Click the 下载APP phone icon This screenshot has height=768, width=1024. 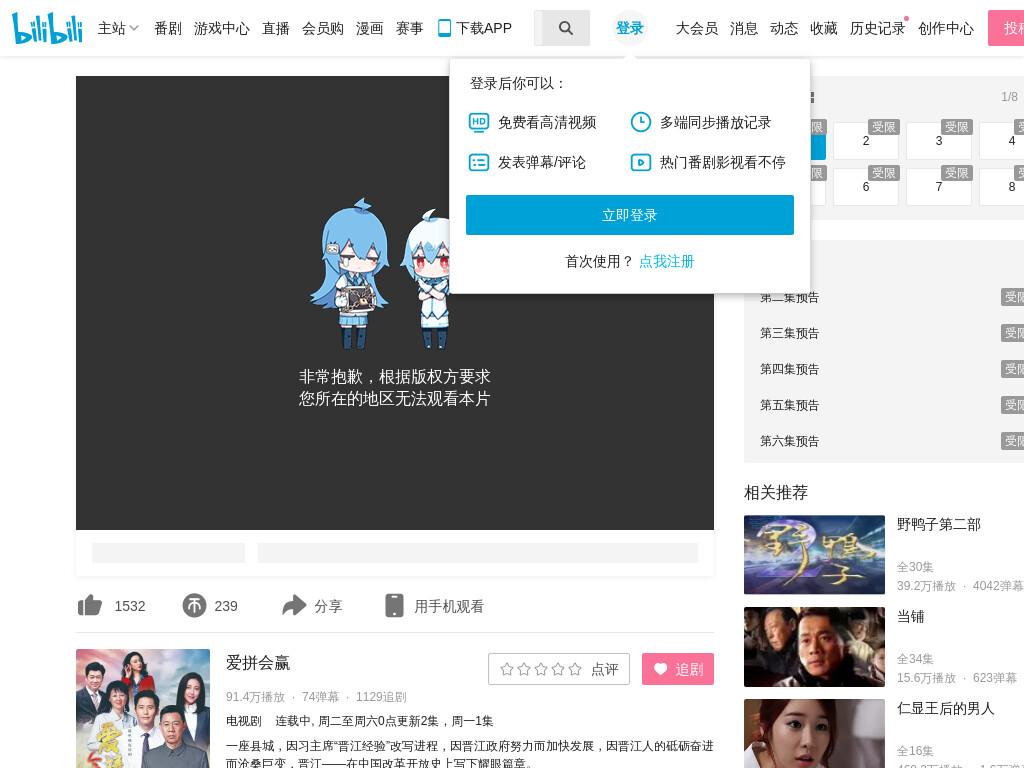tap(444, 28)
